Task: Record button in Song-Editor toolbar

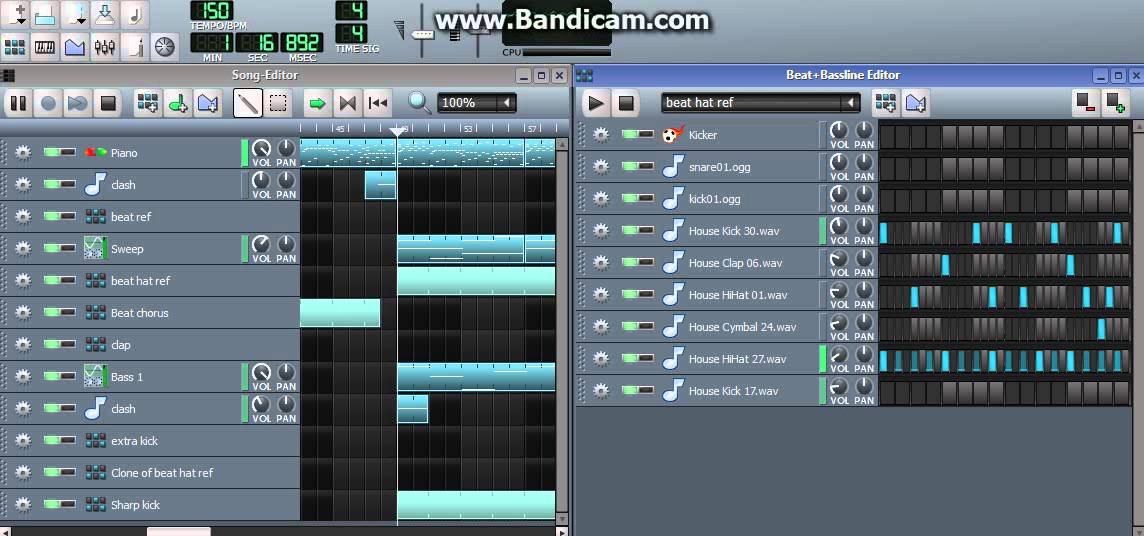Action: click(x=48, y=103)
